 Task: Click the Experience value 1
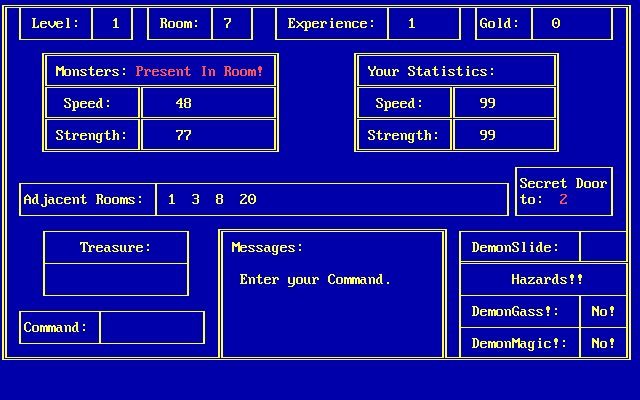(x=411, y=23)
